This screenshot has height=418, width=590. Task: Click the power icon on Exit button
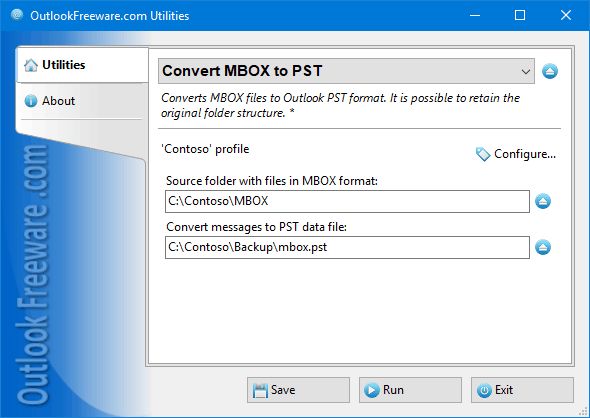click(484, 391)
